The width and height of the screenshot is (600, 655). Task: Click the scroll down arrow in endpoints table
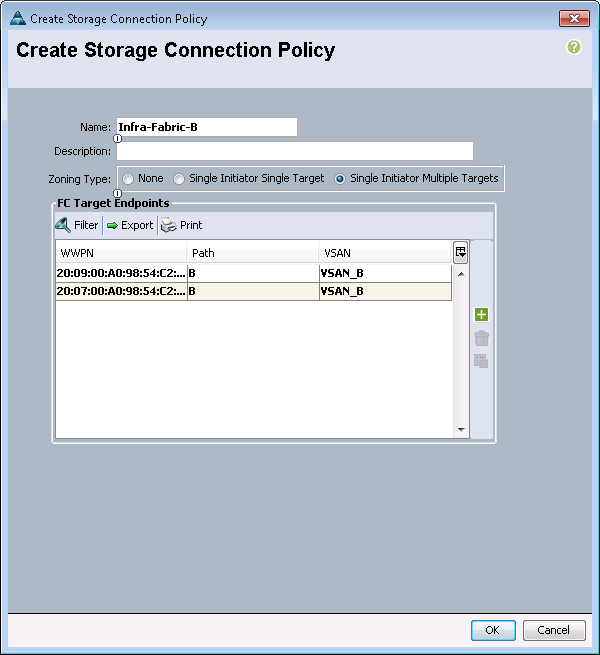pos(461,430)
